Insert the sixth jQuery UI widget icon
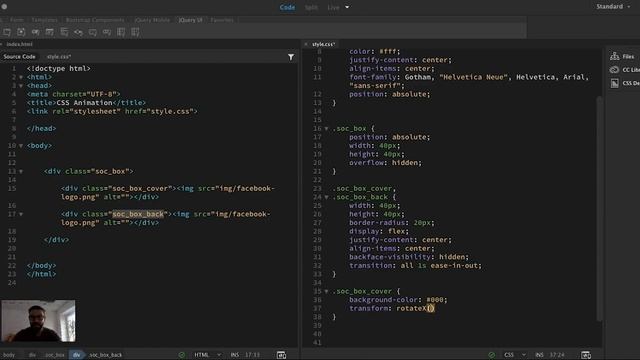 [78, 32]
